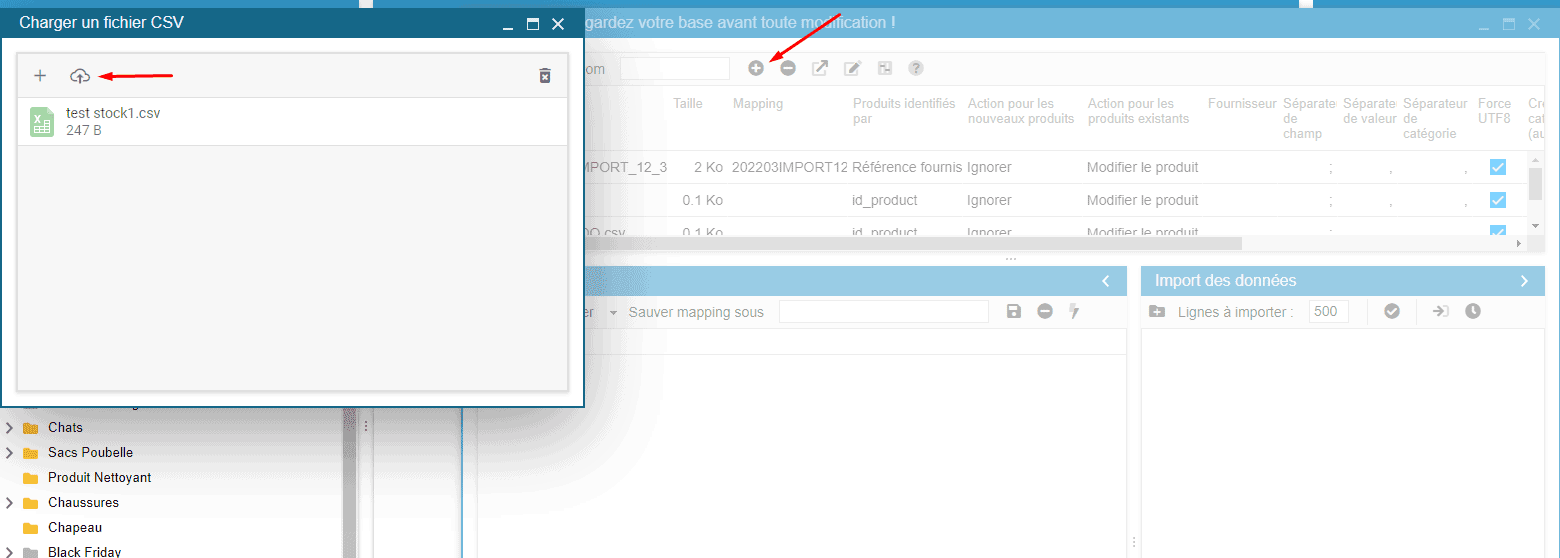Click the Lignes à importer number field
The width and height of the screenshot is (1560, 558).
(1328, 312)
